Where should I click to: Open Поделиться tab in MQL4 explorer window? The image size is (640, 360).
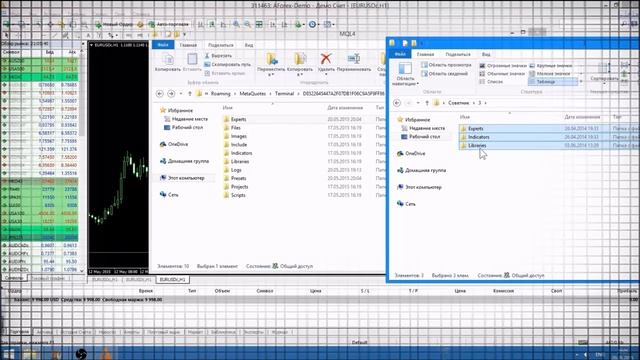pyautogui.click(x=221, y=45)
